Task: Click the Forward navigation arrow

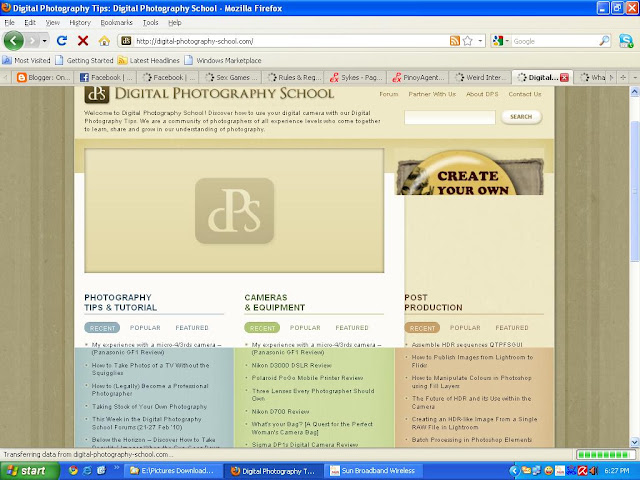Action: 32,41
